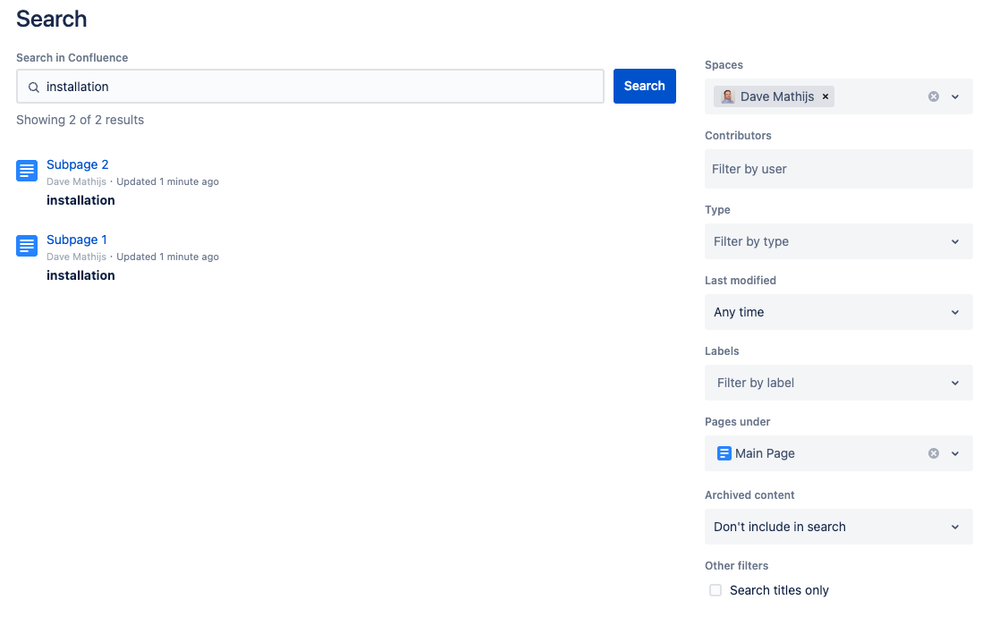Open the Last modified dropdown showing Any time
Viewport: 999px width, 624px height.
coord(838,312)
